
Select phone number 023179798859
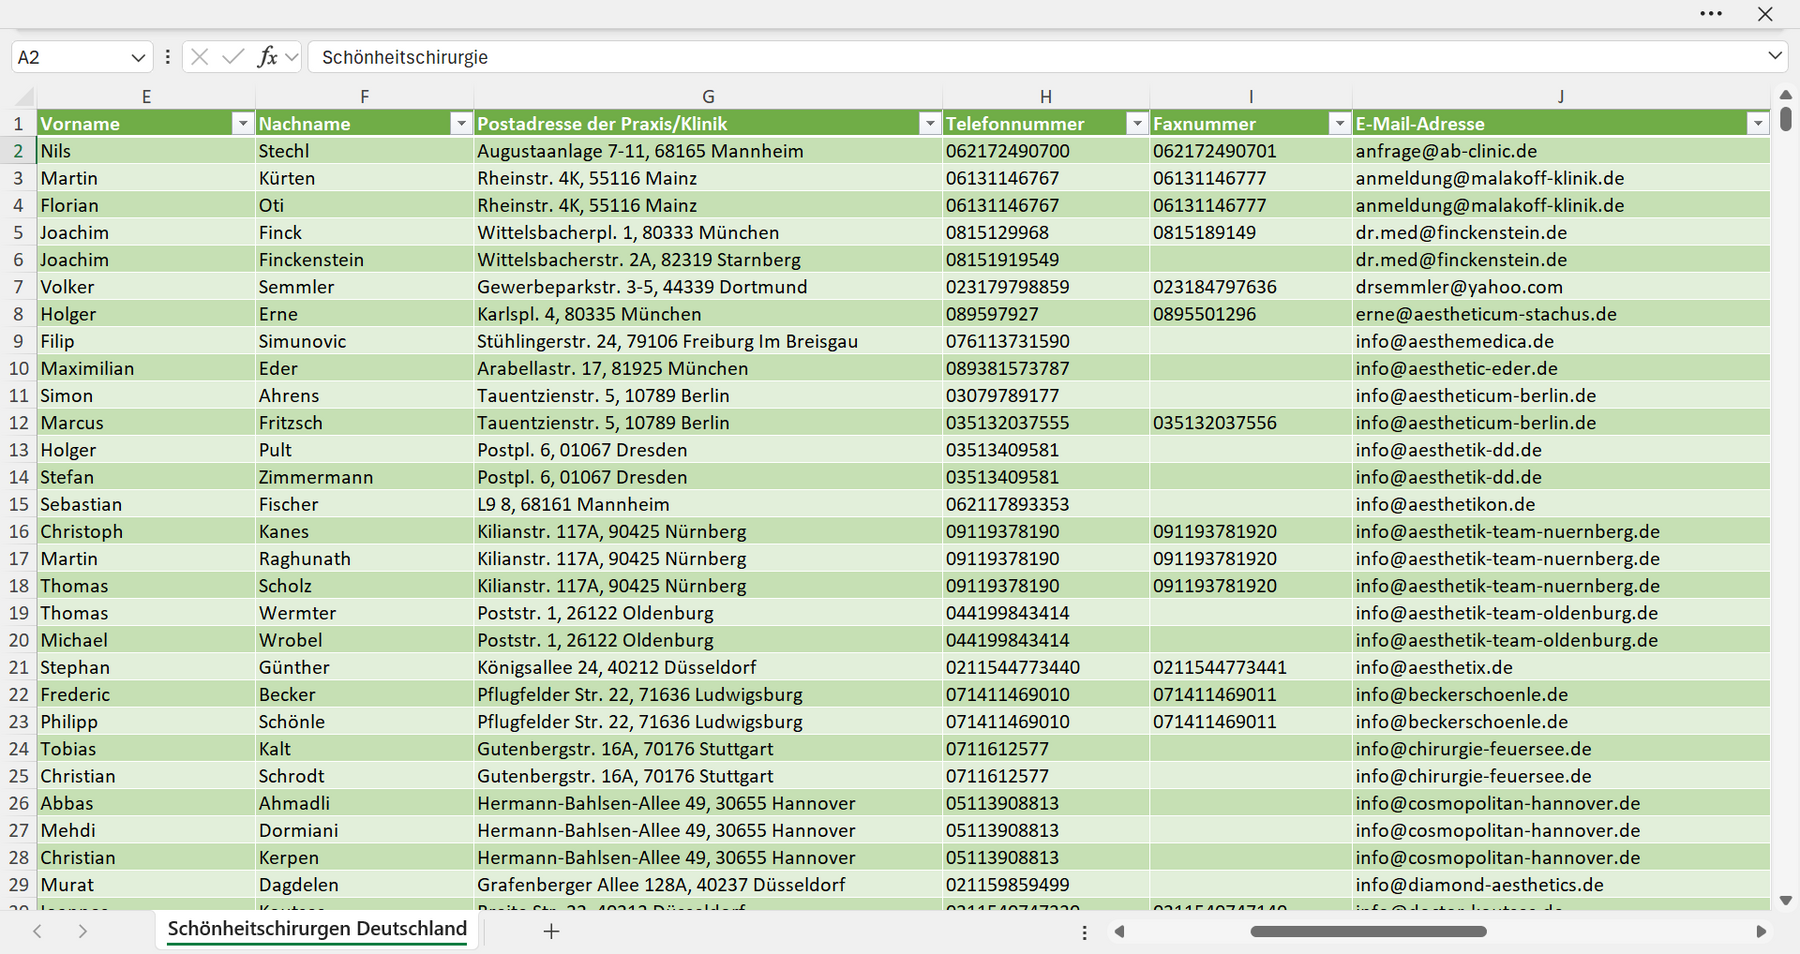coord(1046,287)
